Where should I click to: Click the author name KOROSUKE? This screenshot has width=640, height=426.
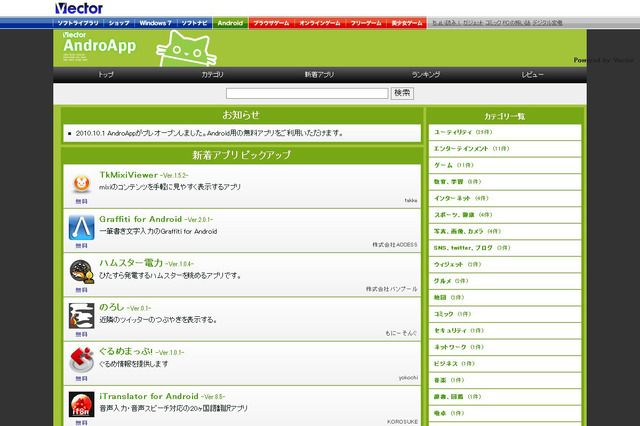(402, 422)
